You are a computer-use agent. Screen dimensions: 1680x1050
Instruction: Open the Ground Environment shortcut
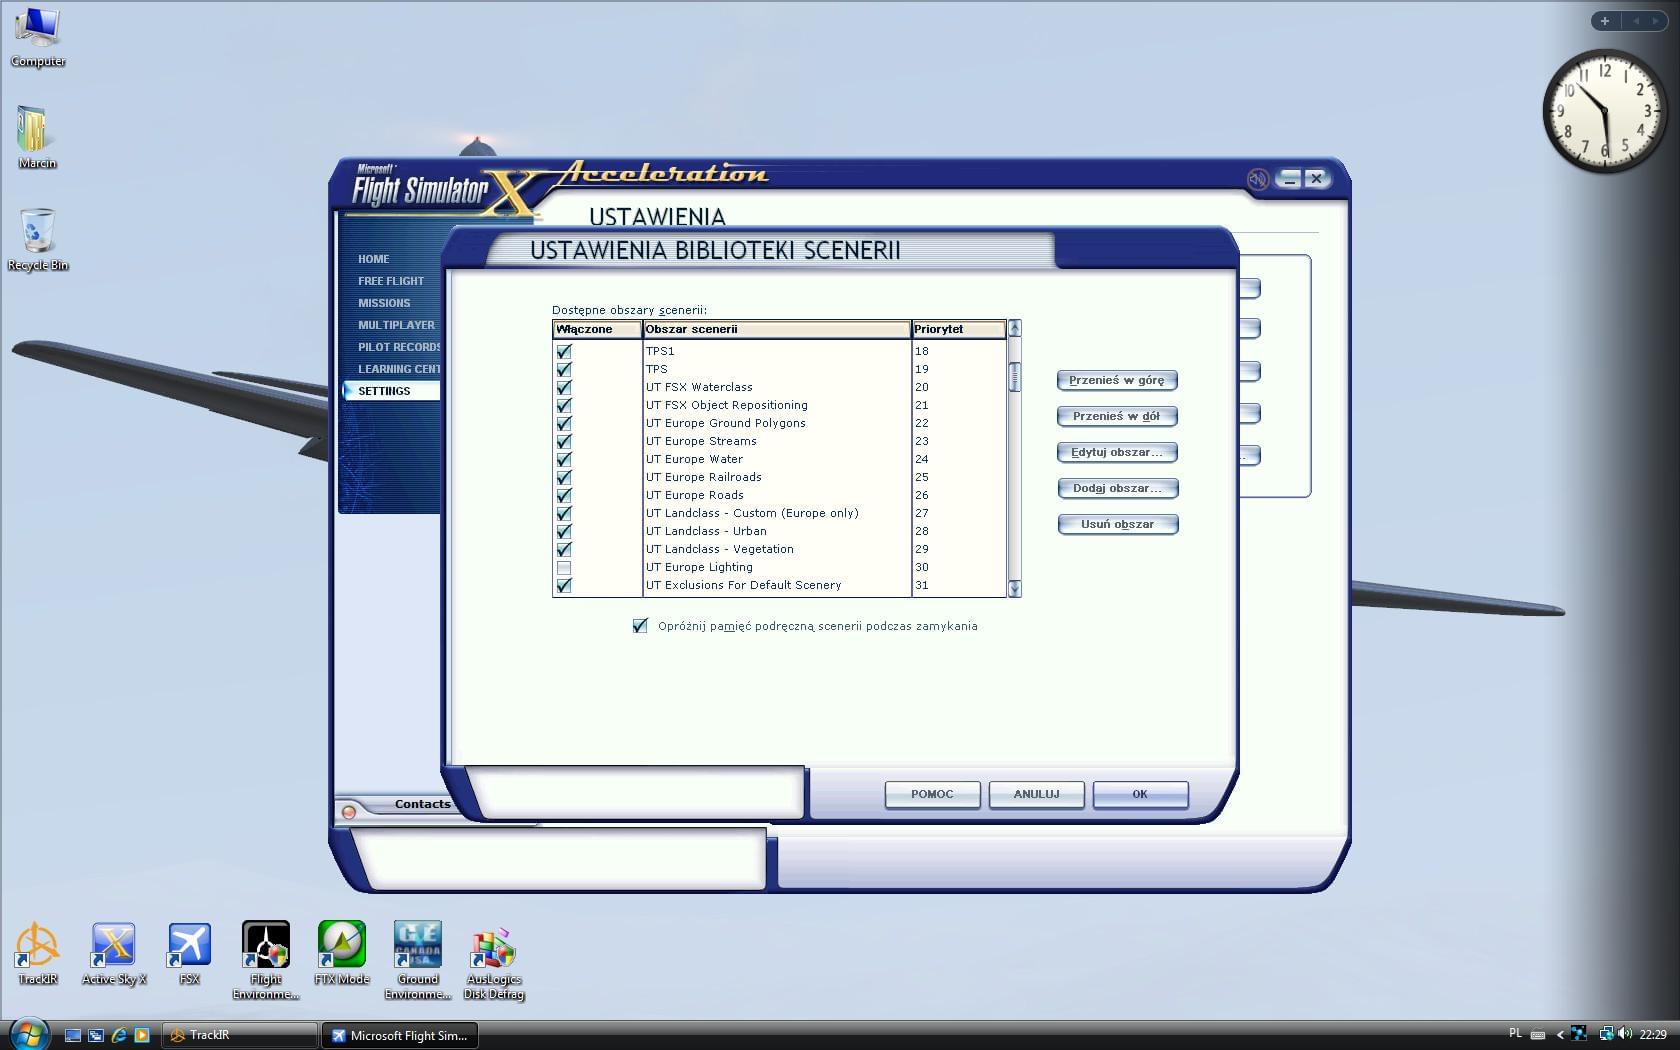pyautogui.click(x=417, y=948)
